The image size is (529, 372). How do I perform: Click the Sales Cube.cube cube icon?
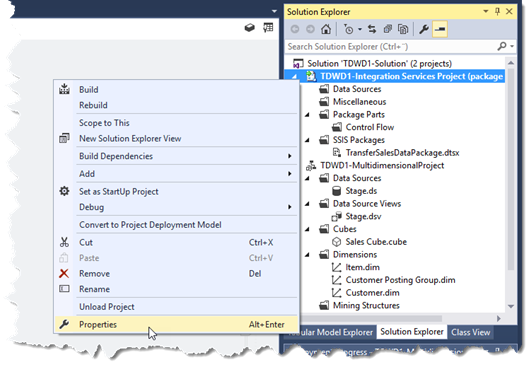336,242
